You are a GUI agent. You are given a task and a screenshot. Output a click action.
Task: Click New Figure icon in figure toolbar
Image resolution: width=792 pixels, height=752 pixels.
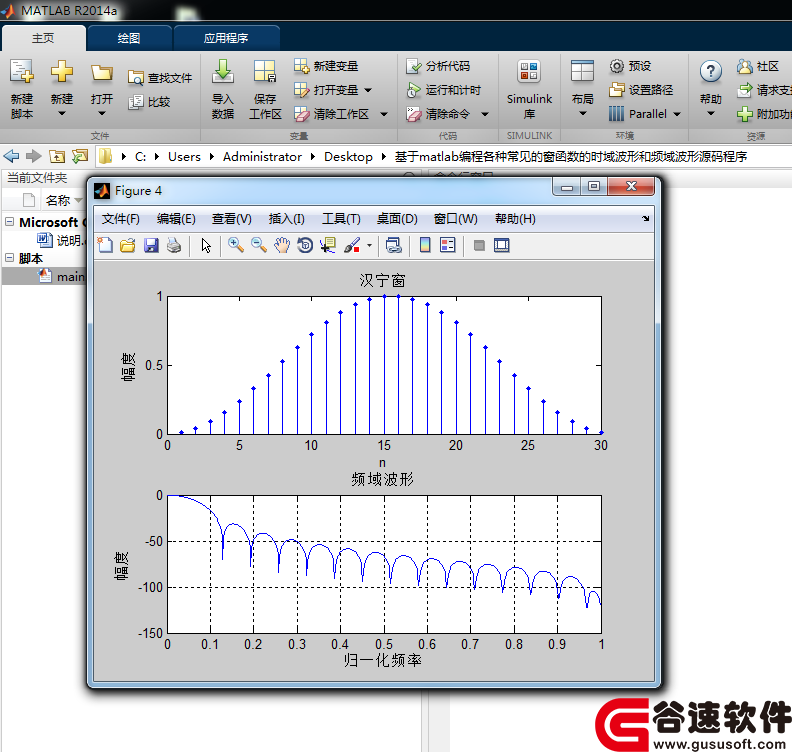pyautogui.click(x=105, y=245)
